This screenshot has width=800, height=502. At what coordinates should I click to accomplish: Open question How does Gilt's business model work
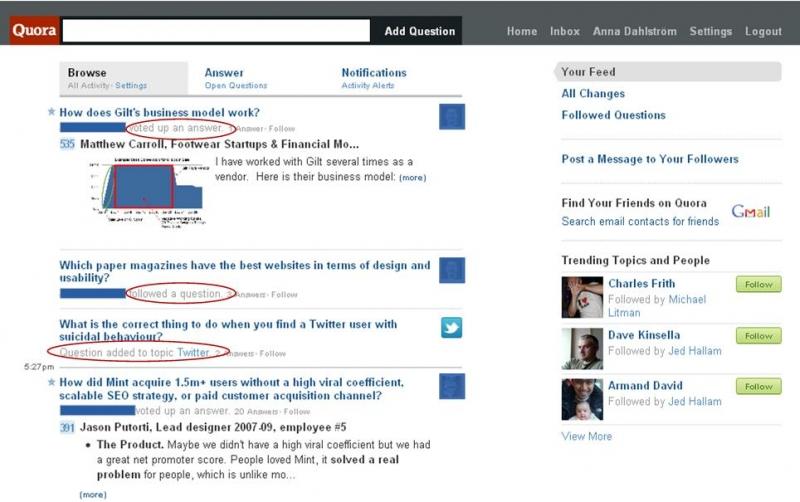159,112
